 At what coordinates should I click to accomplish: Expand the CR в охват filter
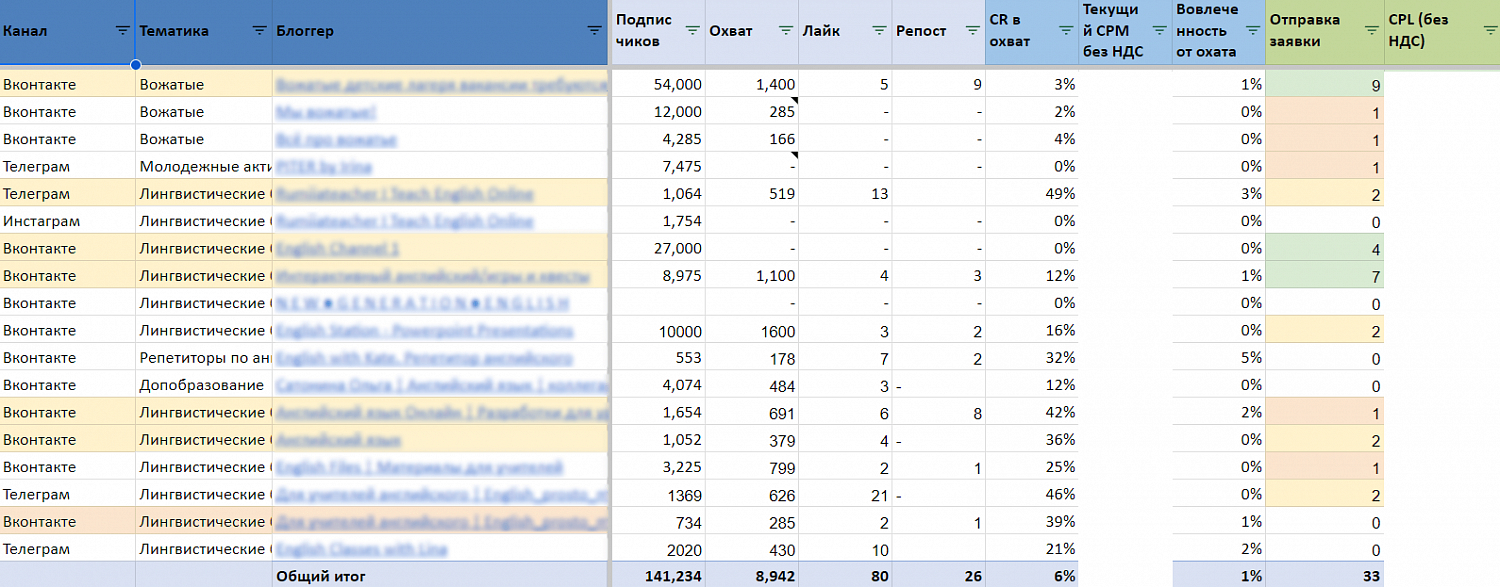(x=1066, y=31)
